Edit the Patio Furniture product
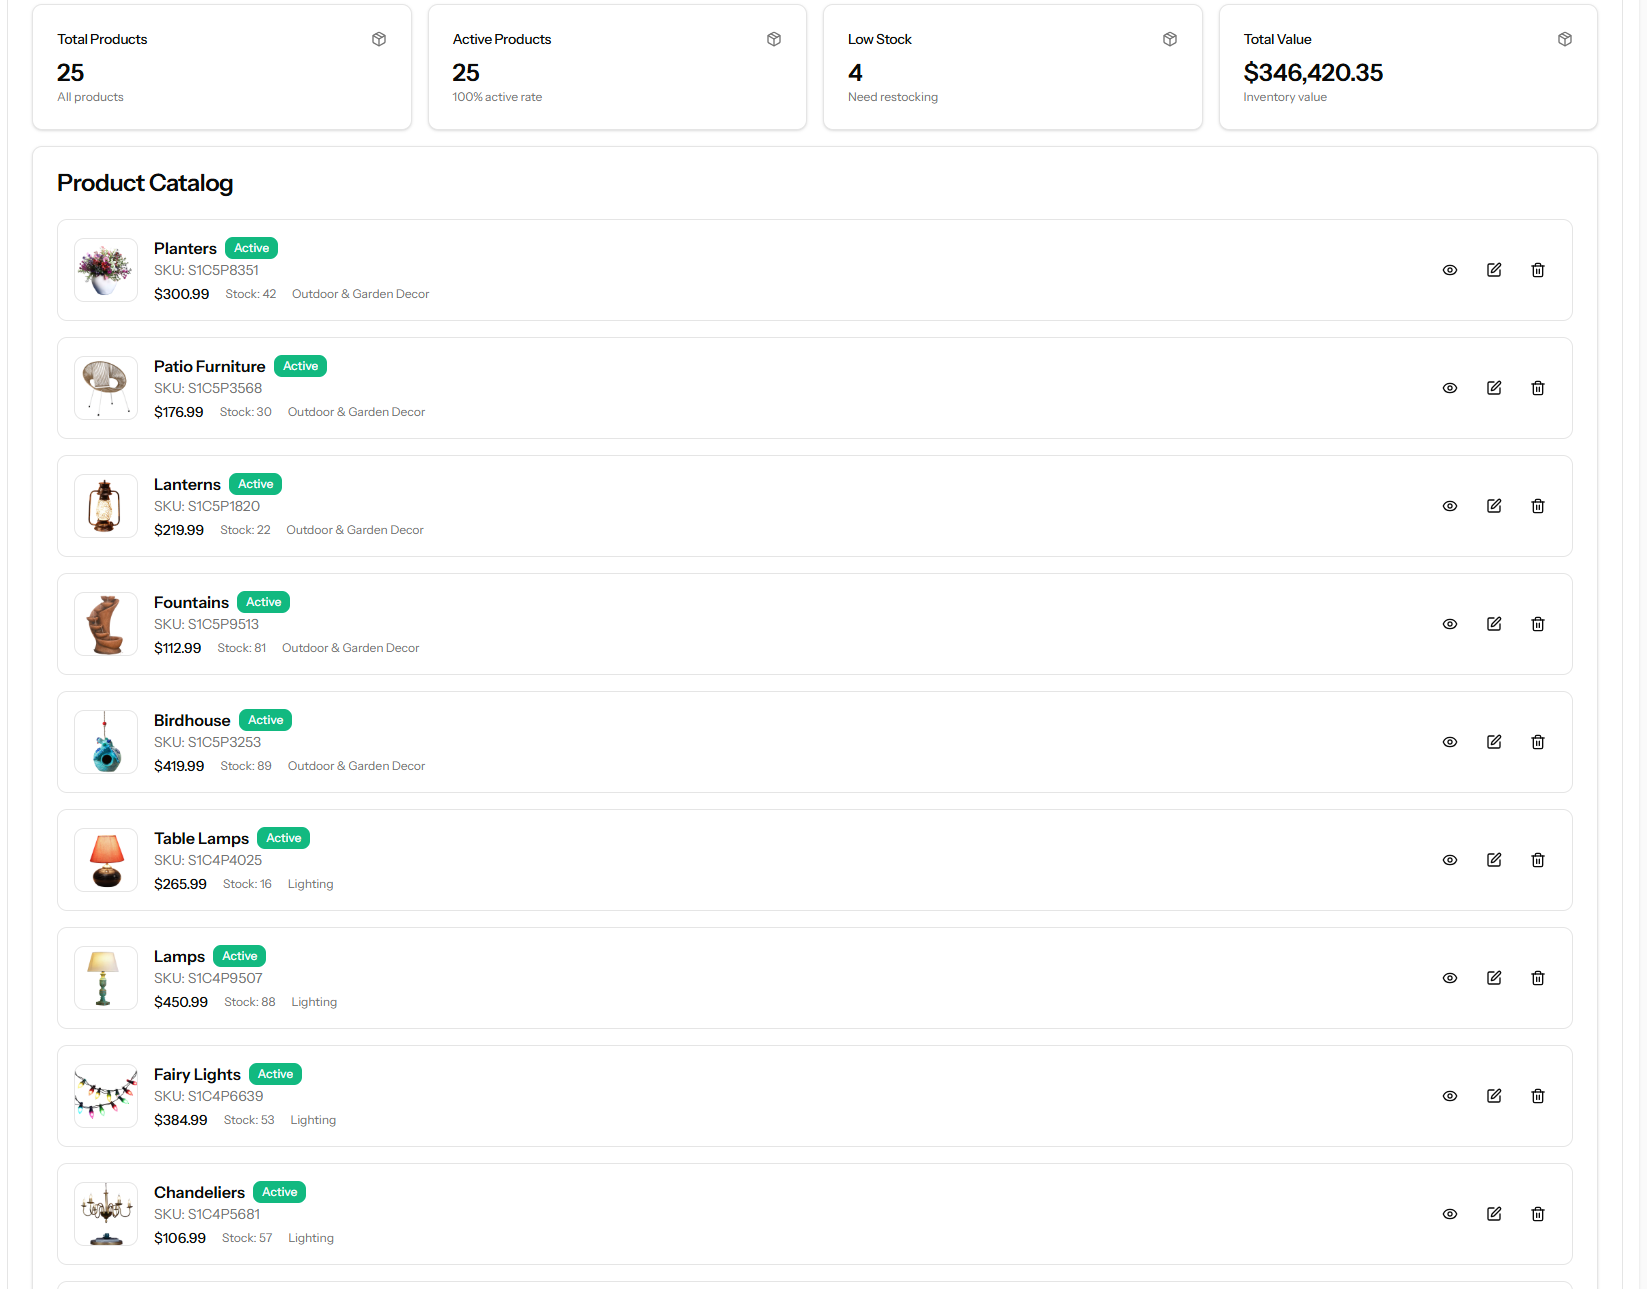Viewport: 1647px width, 1289px height. pos(1494,388)
